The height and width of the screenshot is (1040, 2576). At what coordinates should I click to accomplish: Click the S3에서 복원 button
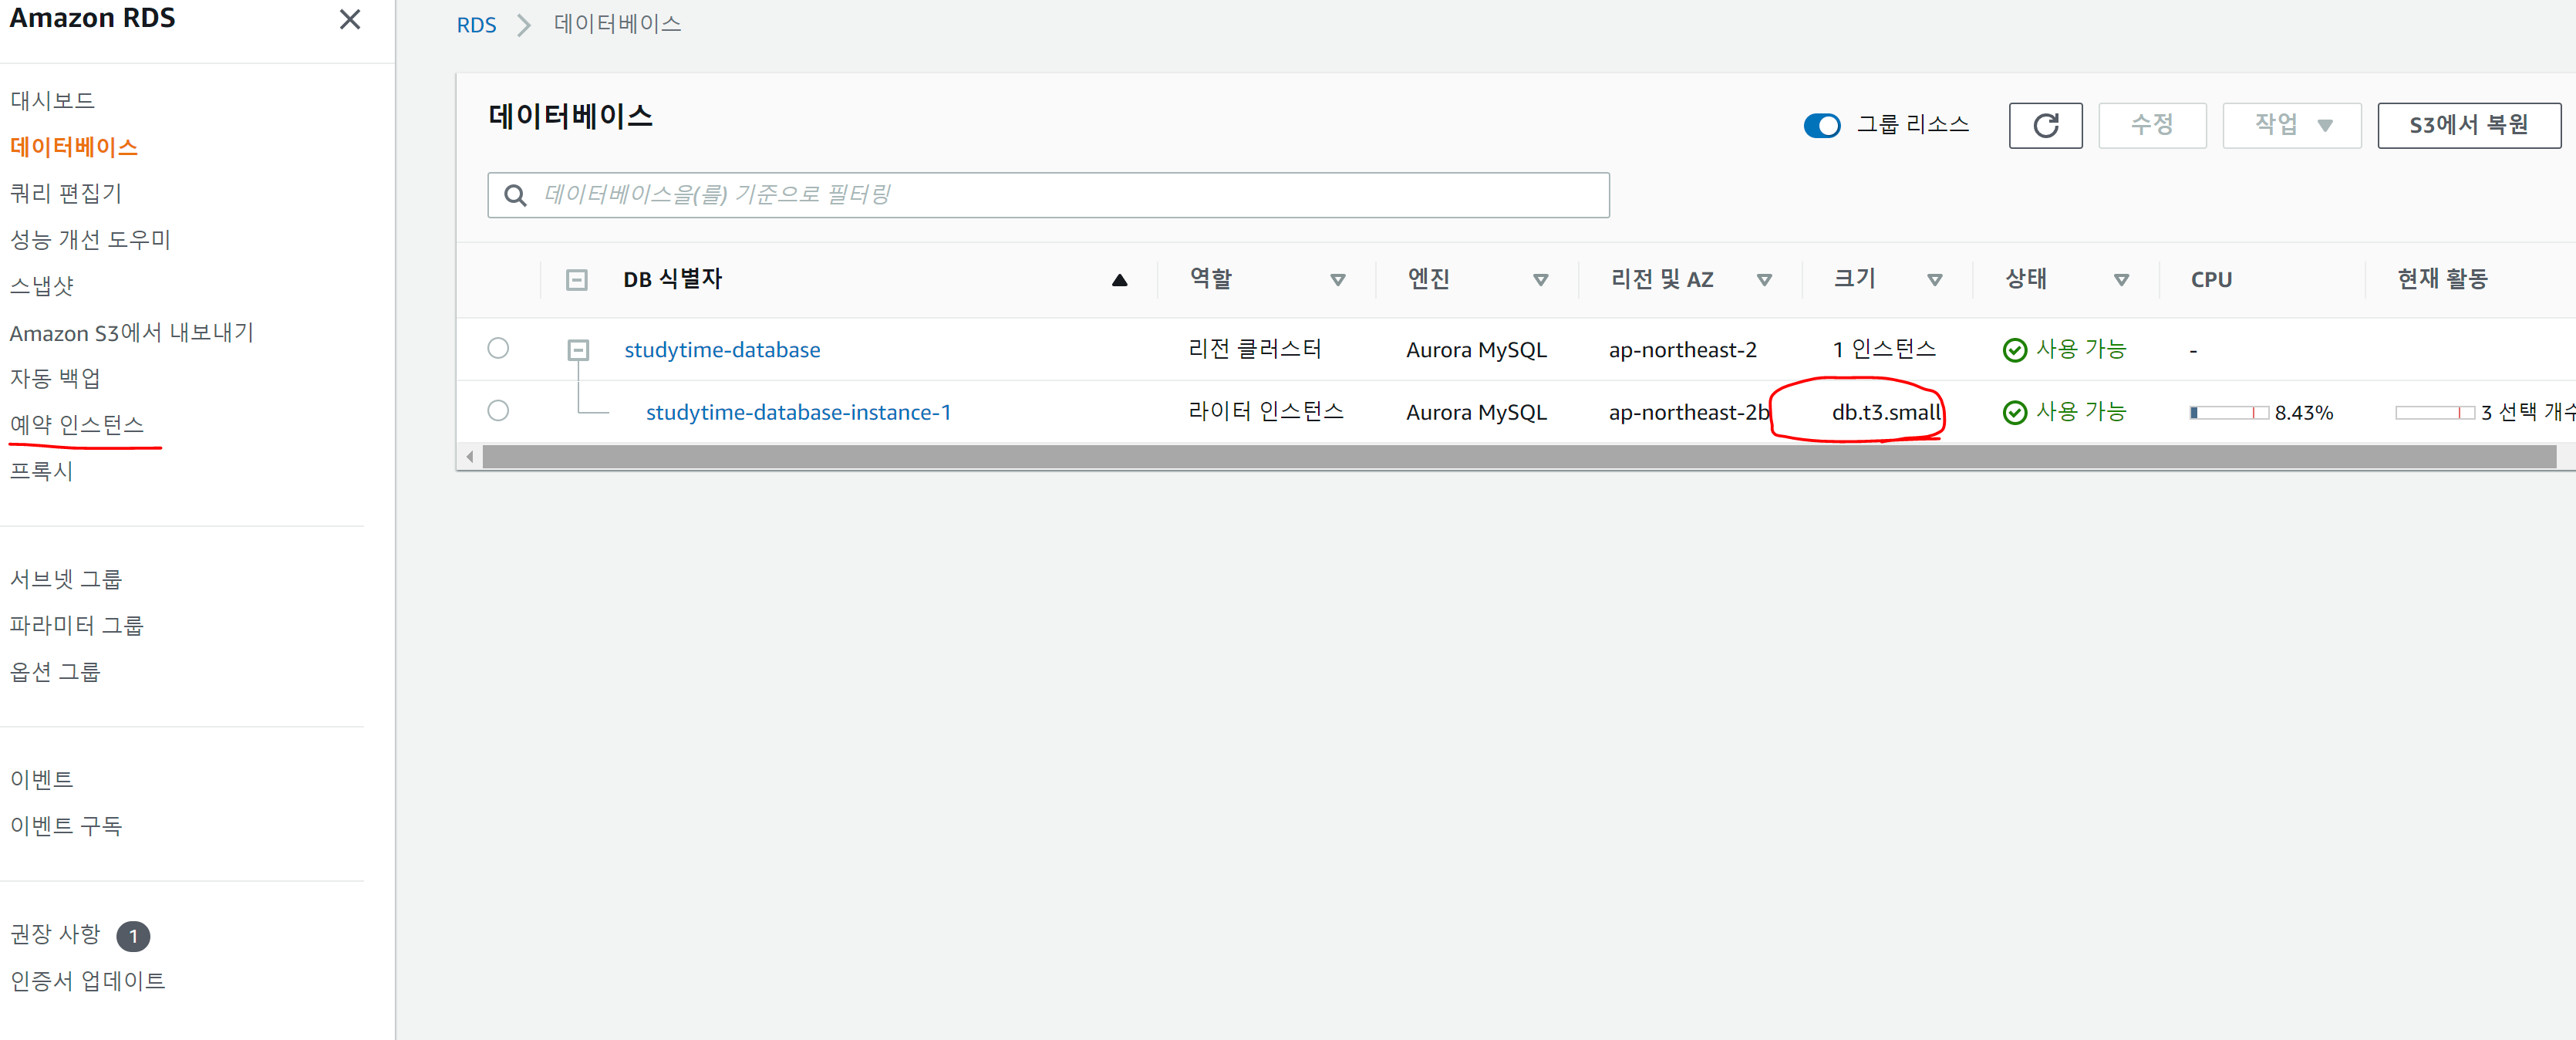coord(2467,125)
